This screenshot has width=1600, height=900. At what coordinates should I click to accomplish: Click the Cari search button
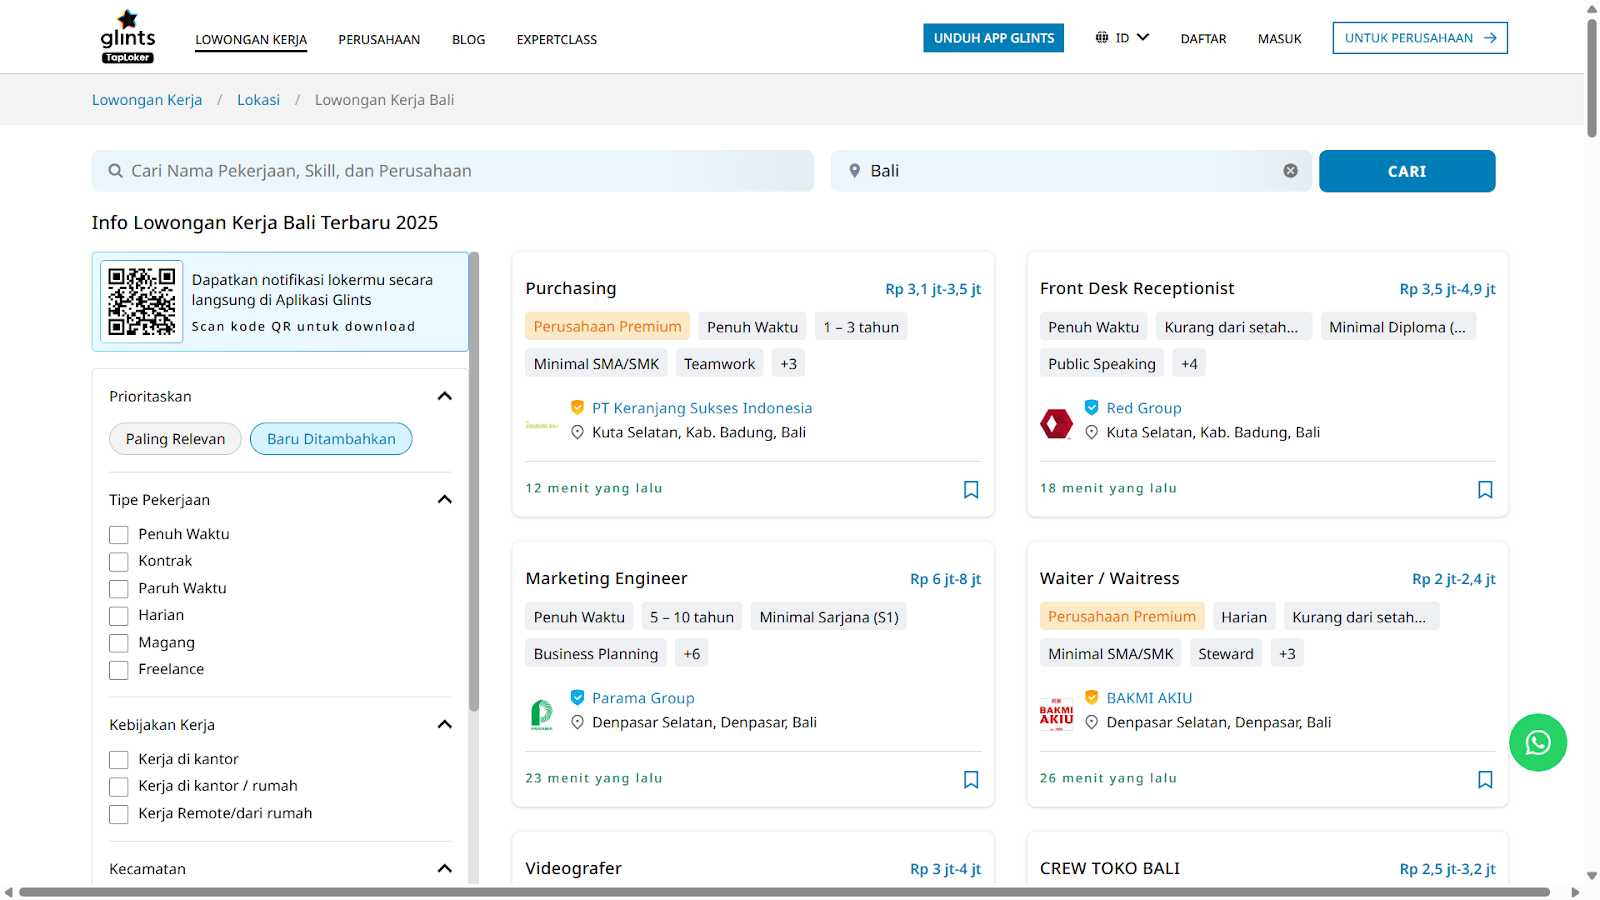pos(1407,171)
